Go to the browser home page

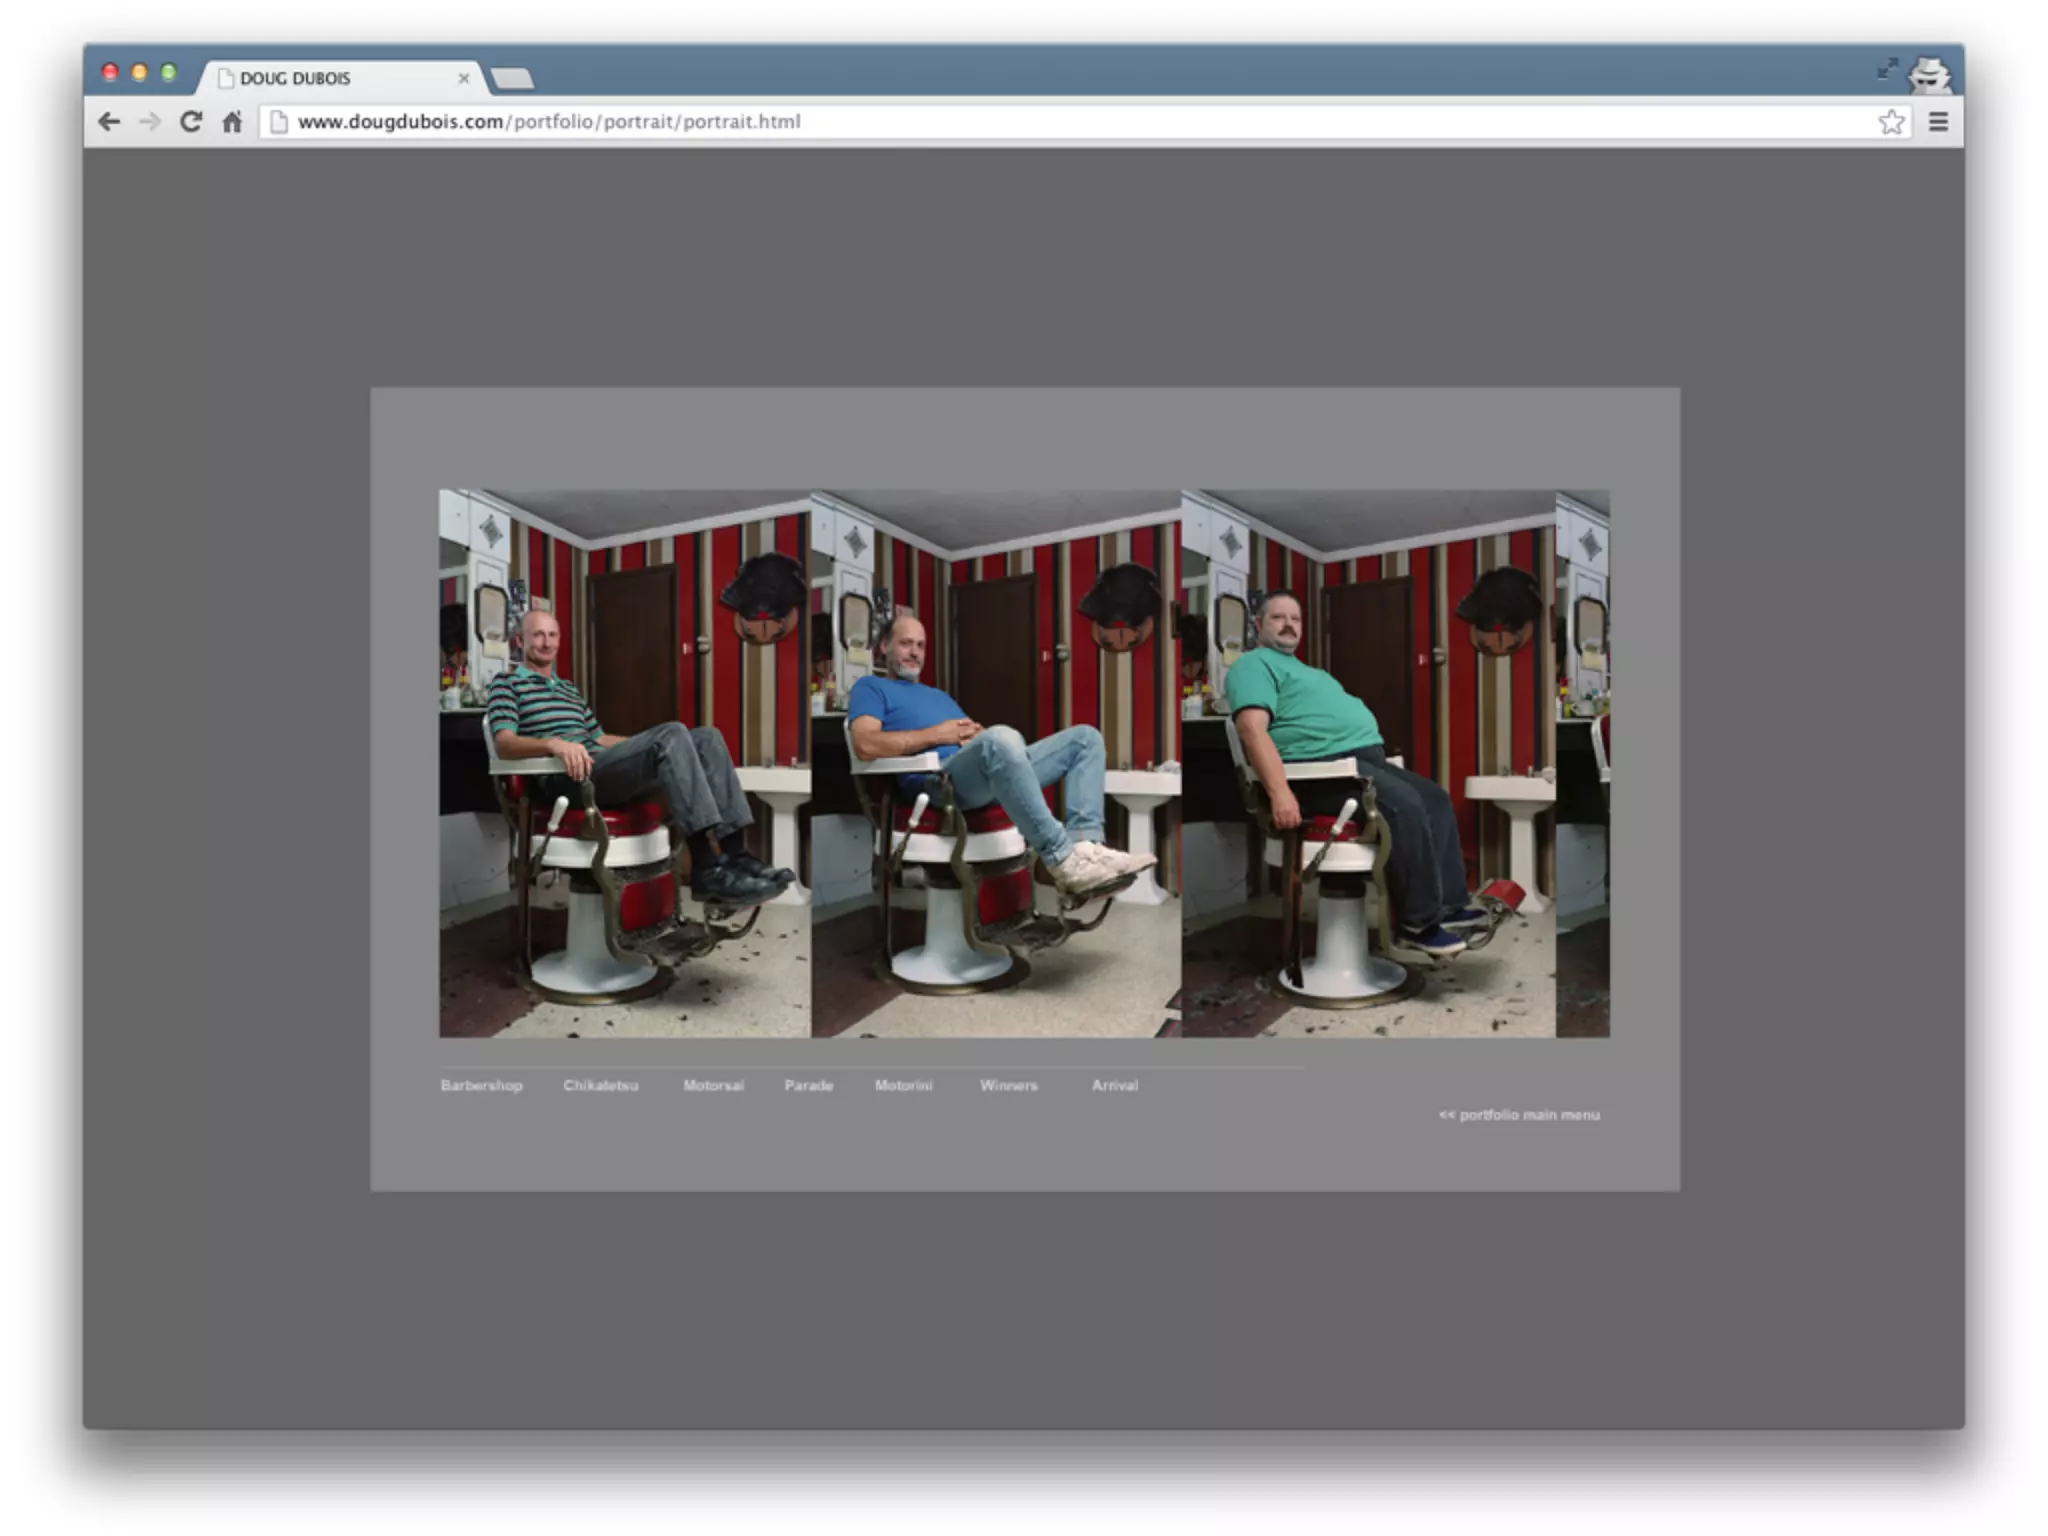click(x=232, y=122)
